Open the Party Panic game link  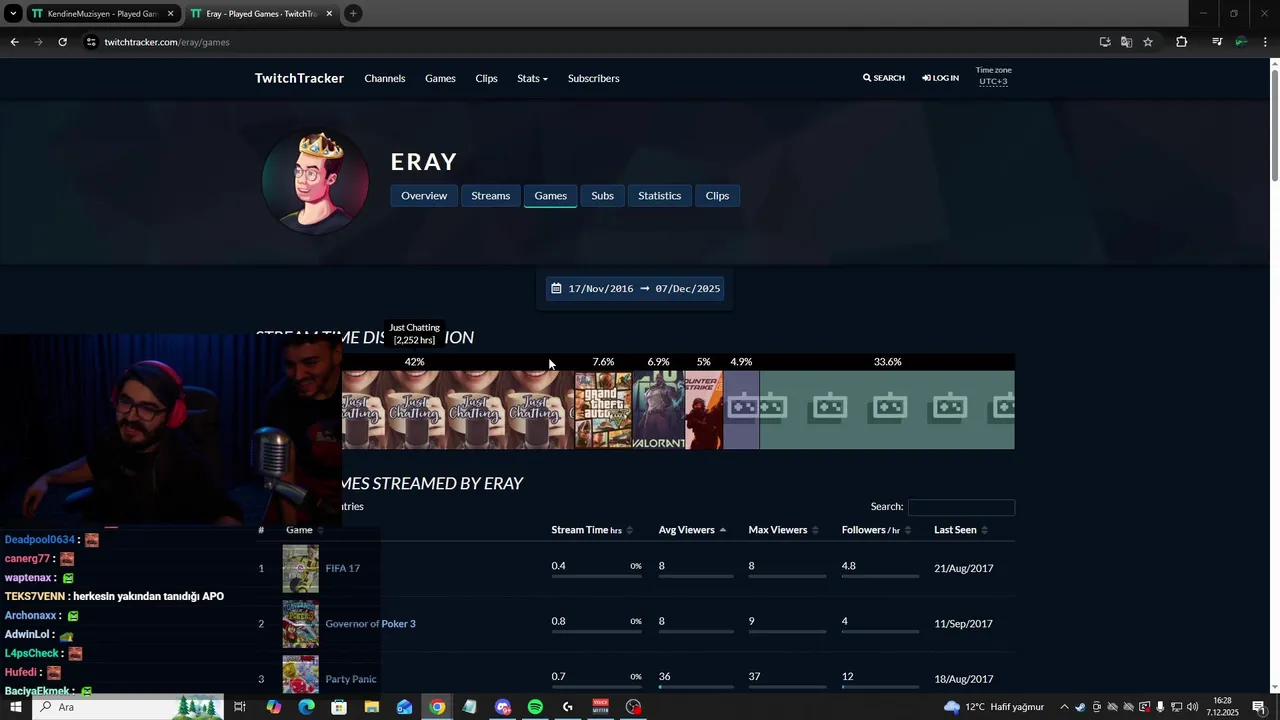351,679
